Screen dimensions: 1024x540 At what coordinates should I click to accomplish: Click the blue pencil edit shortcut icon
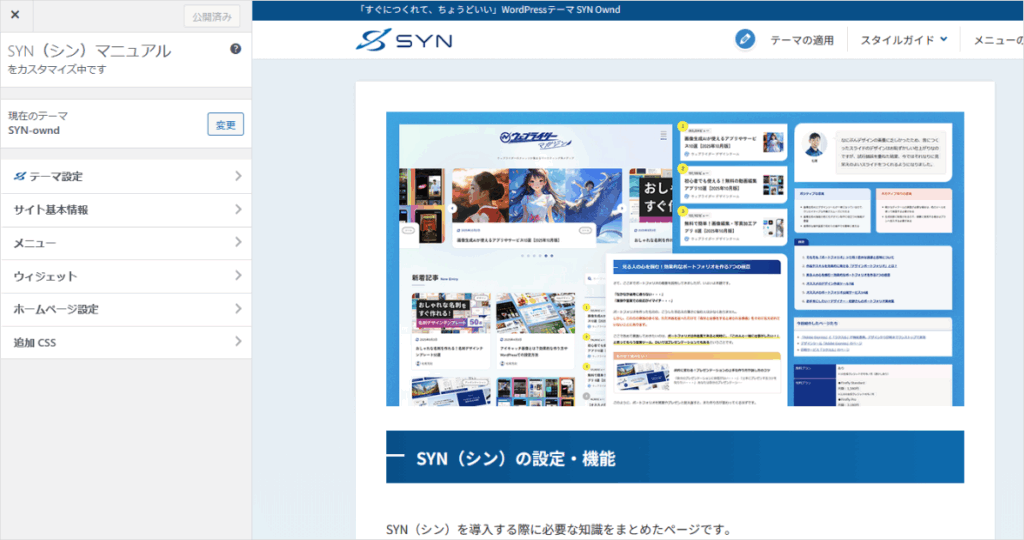point(744,39)
